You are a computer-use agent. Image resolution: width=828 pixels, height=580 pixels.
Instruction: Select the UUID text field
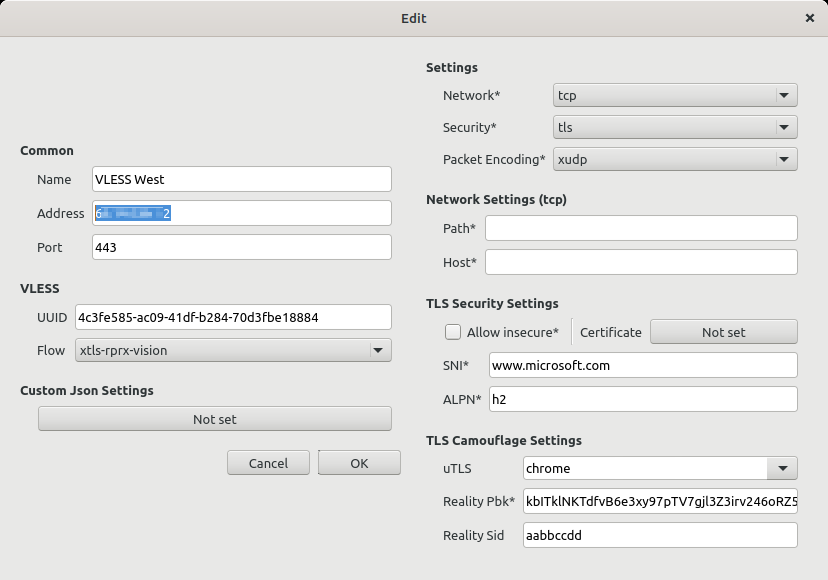pyautogui.click(x=232, y=318)
